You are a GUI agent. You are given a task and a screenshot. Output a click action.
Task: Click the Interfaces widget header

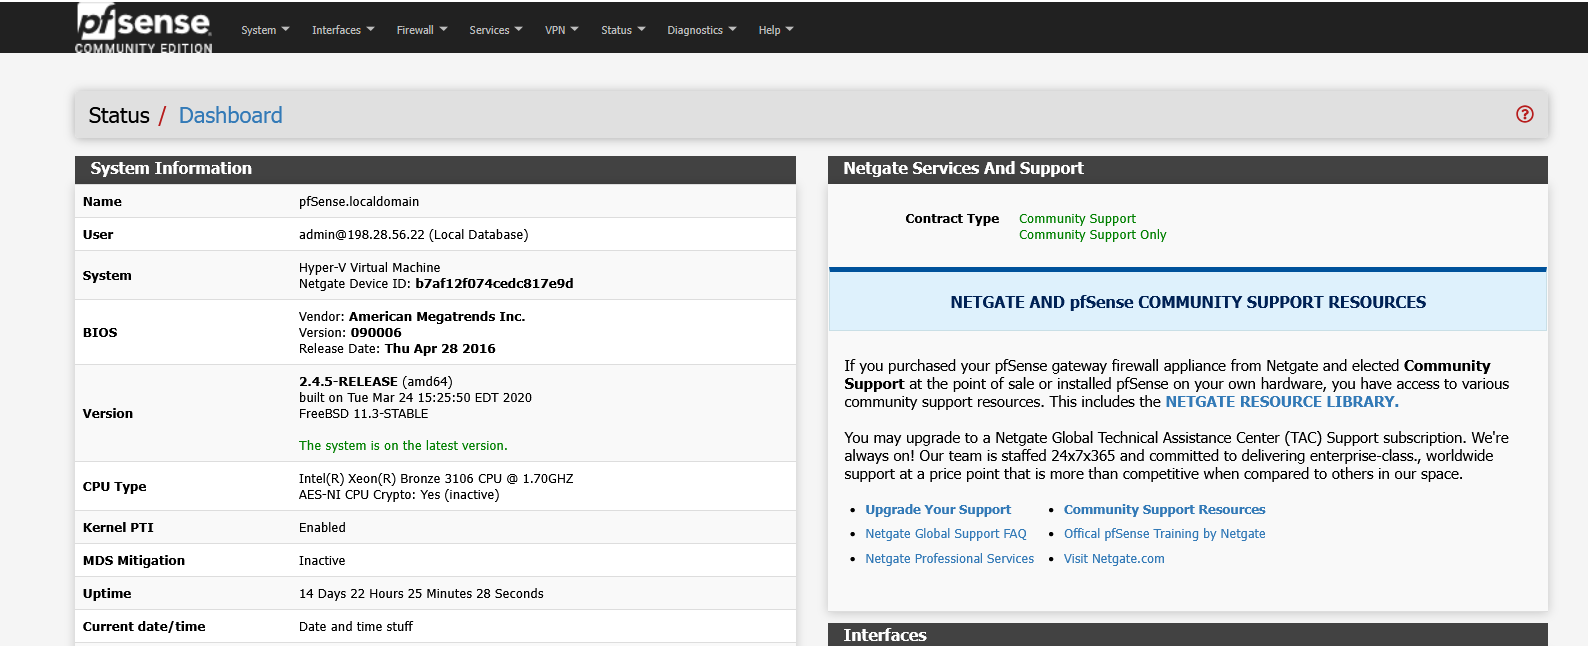(x=1188, y=635)
